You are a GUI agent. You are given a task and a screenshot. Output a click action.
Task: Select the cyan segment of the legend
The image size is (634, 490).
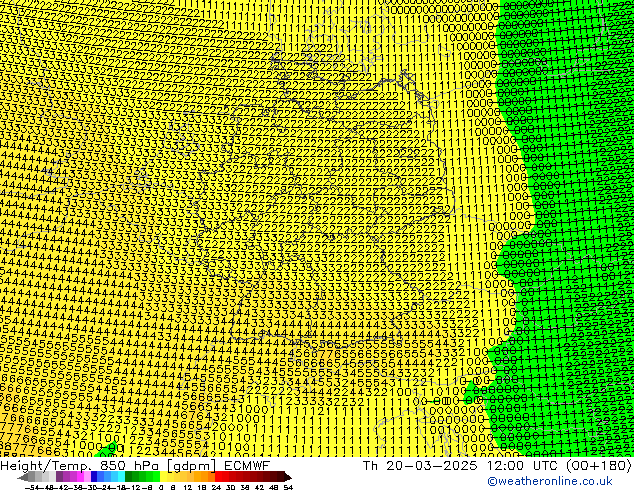pos(118,477)
